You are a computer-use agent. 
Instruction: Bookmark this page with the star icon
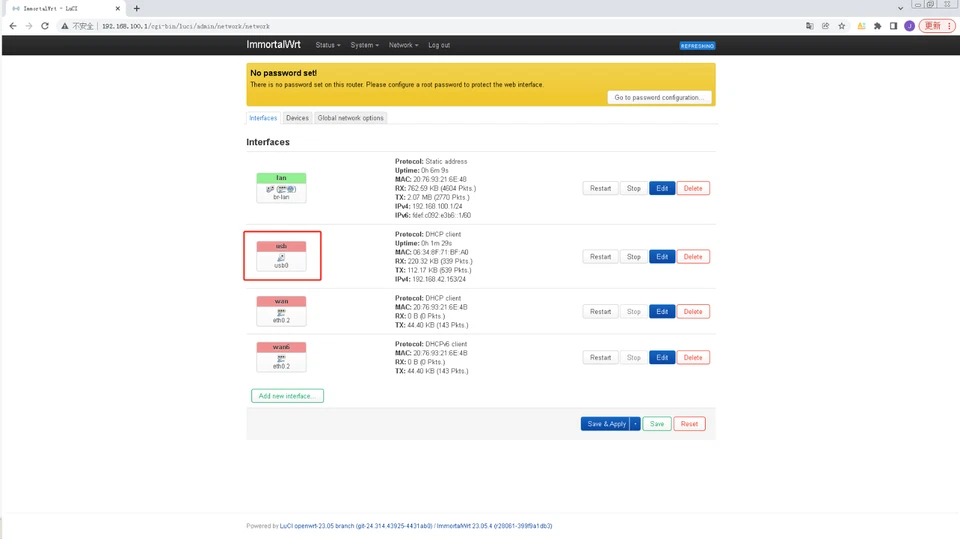(842, 26)
